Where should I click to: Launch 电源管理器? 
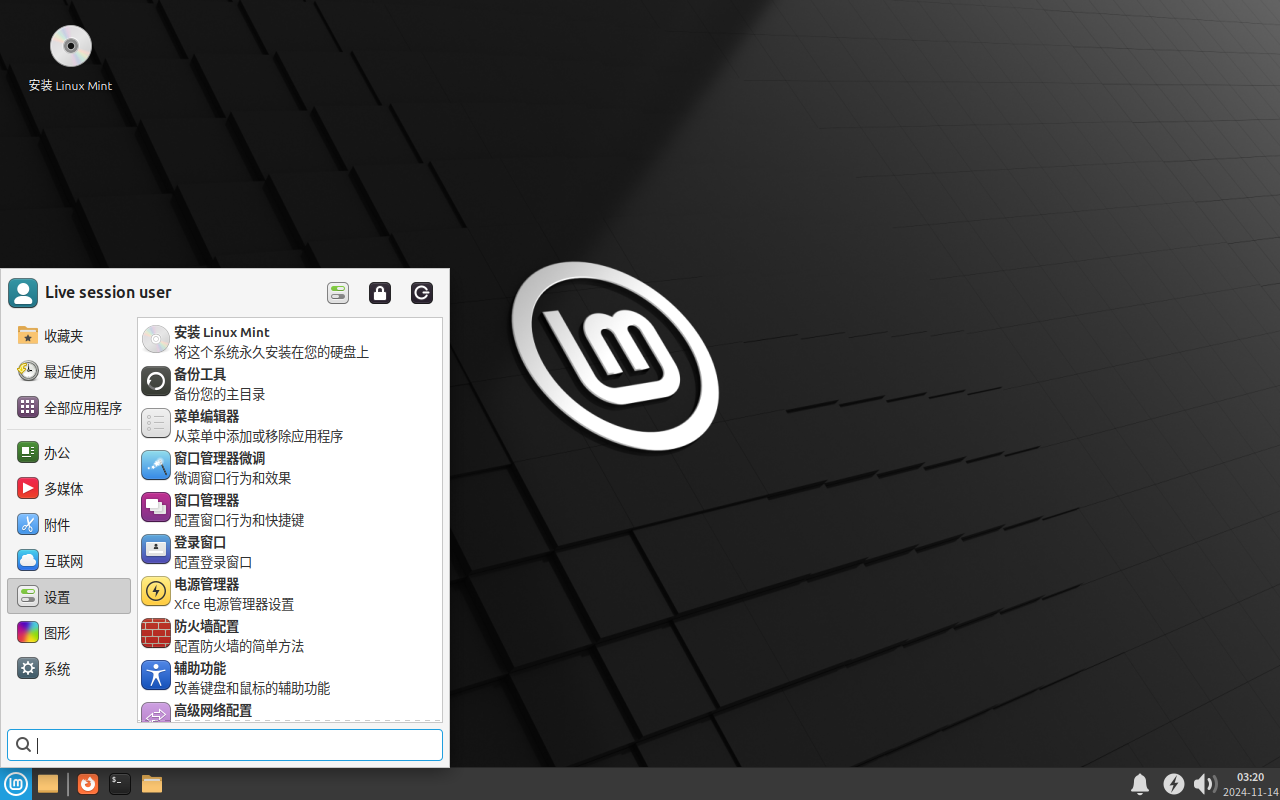click(x=290, y=594)
